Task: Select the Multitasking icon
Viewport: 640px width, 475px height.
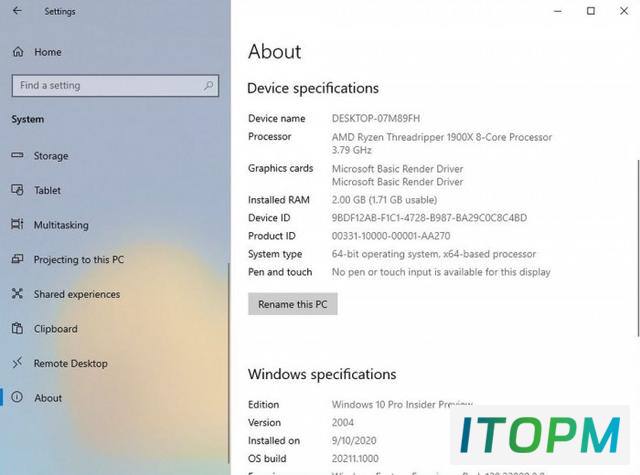Action: coord(17,224)
